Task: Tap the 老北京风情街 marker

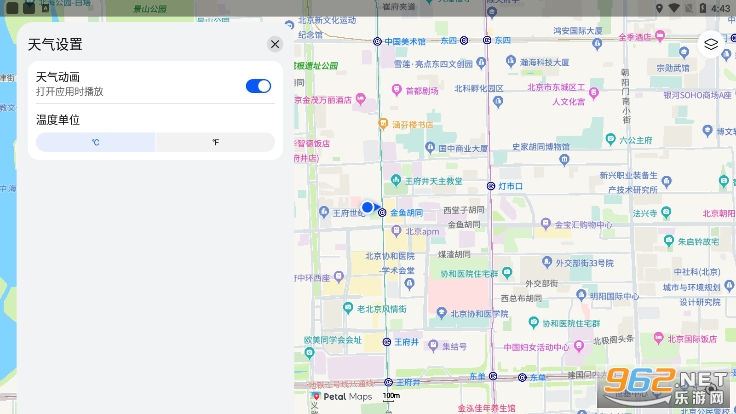Action: pyautogui.click(x=348, y=308)
